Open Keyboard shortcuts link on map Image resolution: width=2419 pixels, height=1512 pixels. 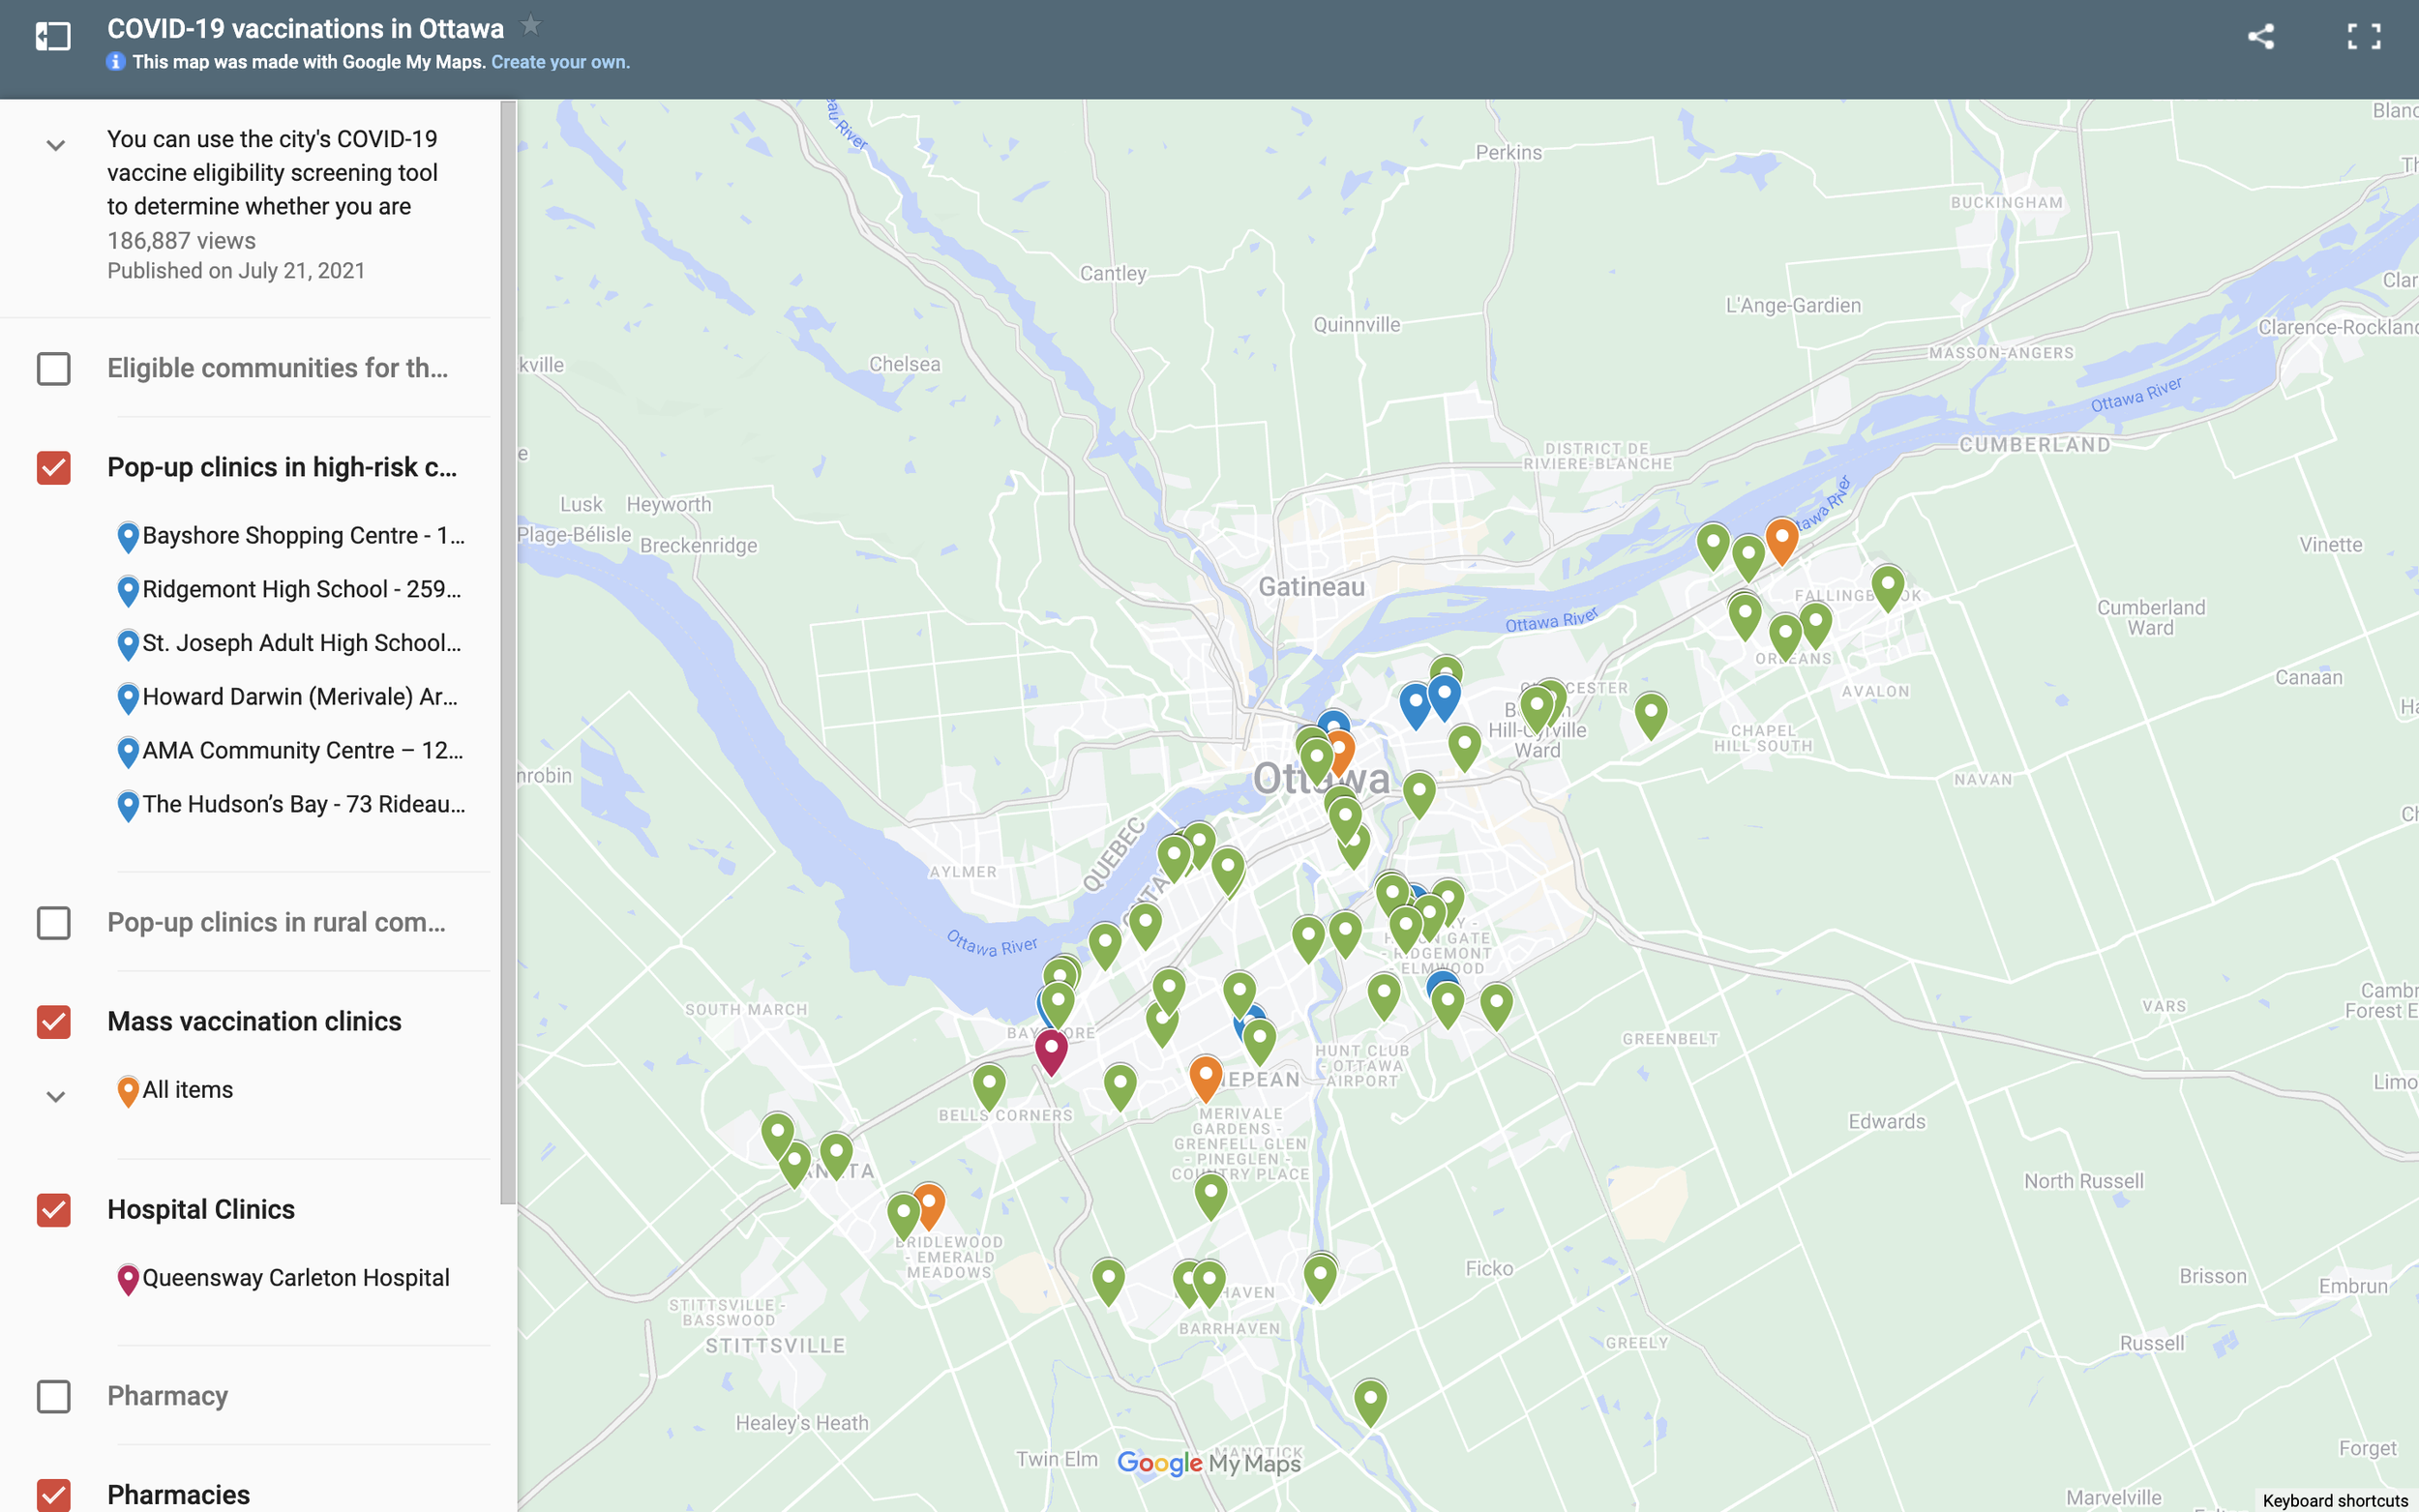tap(2334, 1500)
